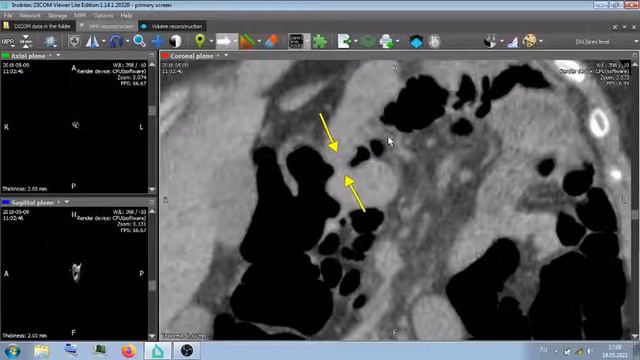Open File Explorer from the taskbar
The image size is (640, 360).
(42, 351)
